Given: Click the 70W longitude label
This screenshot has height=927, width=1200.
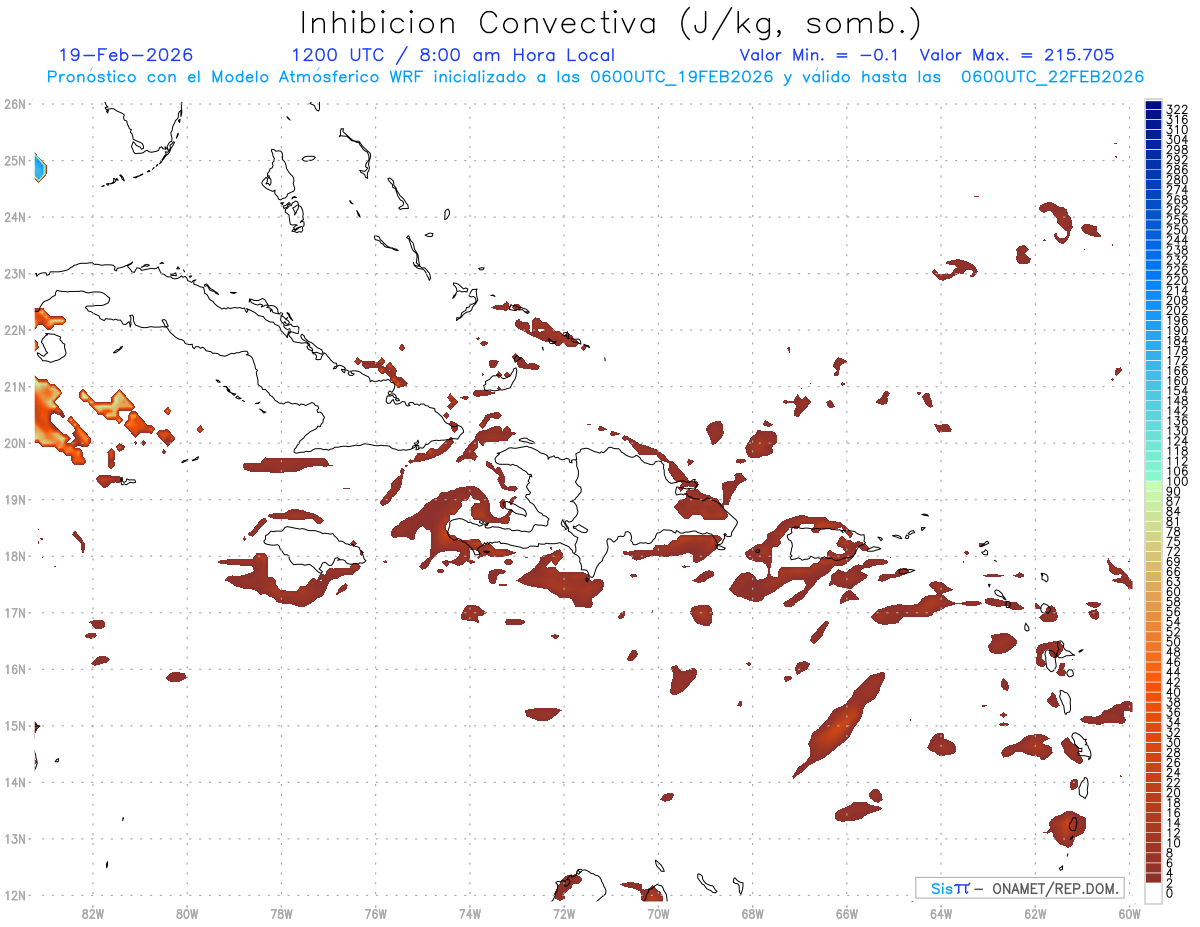Looking at the screenshot, I should (x=658, y=913).
